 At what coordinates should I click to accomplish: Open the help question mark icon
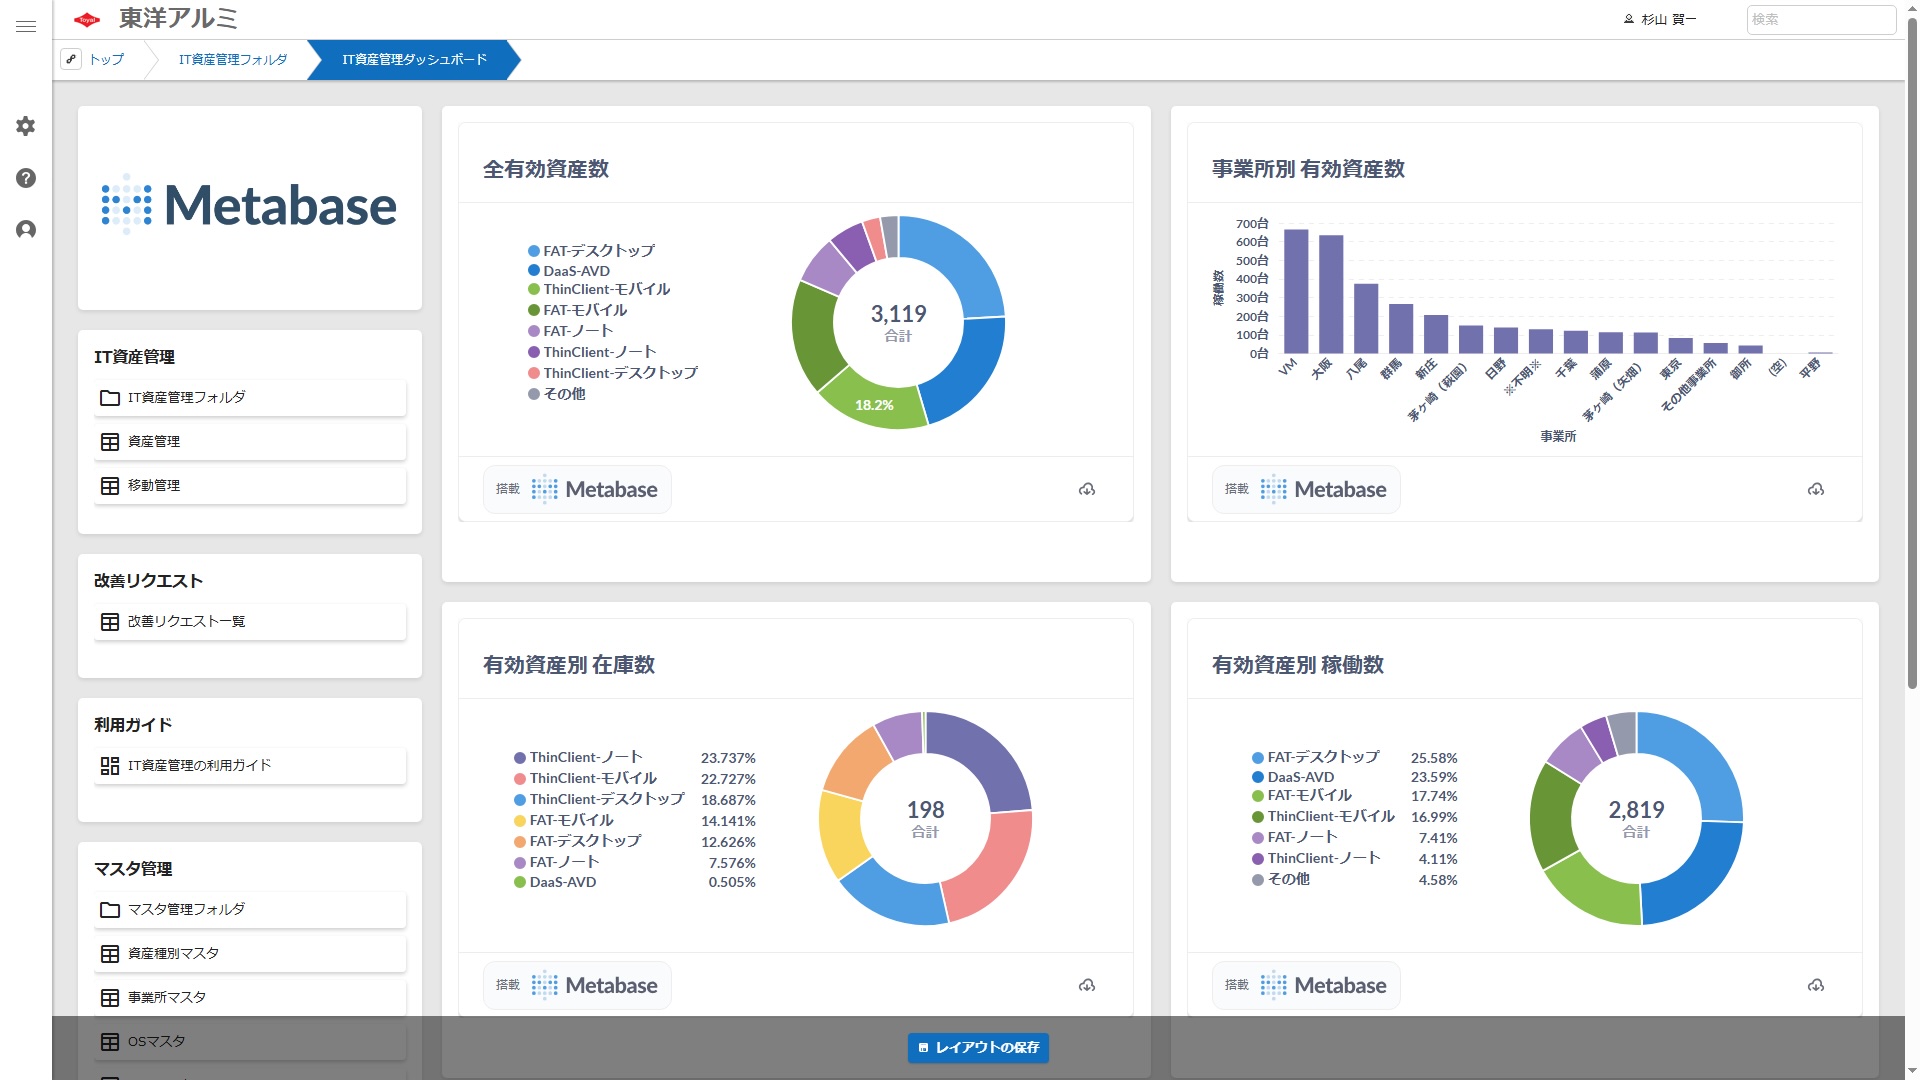point(26,178)
